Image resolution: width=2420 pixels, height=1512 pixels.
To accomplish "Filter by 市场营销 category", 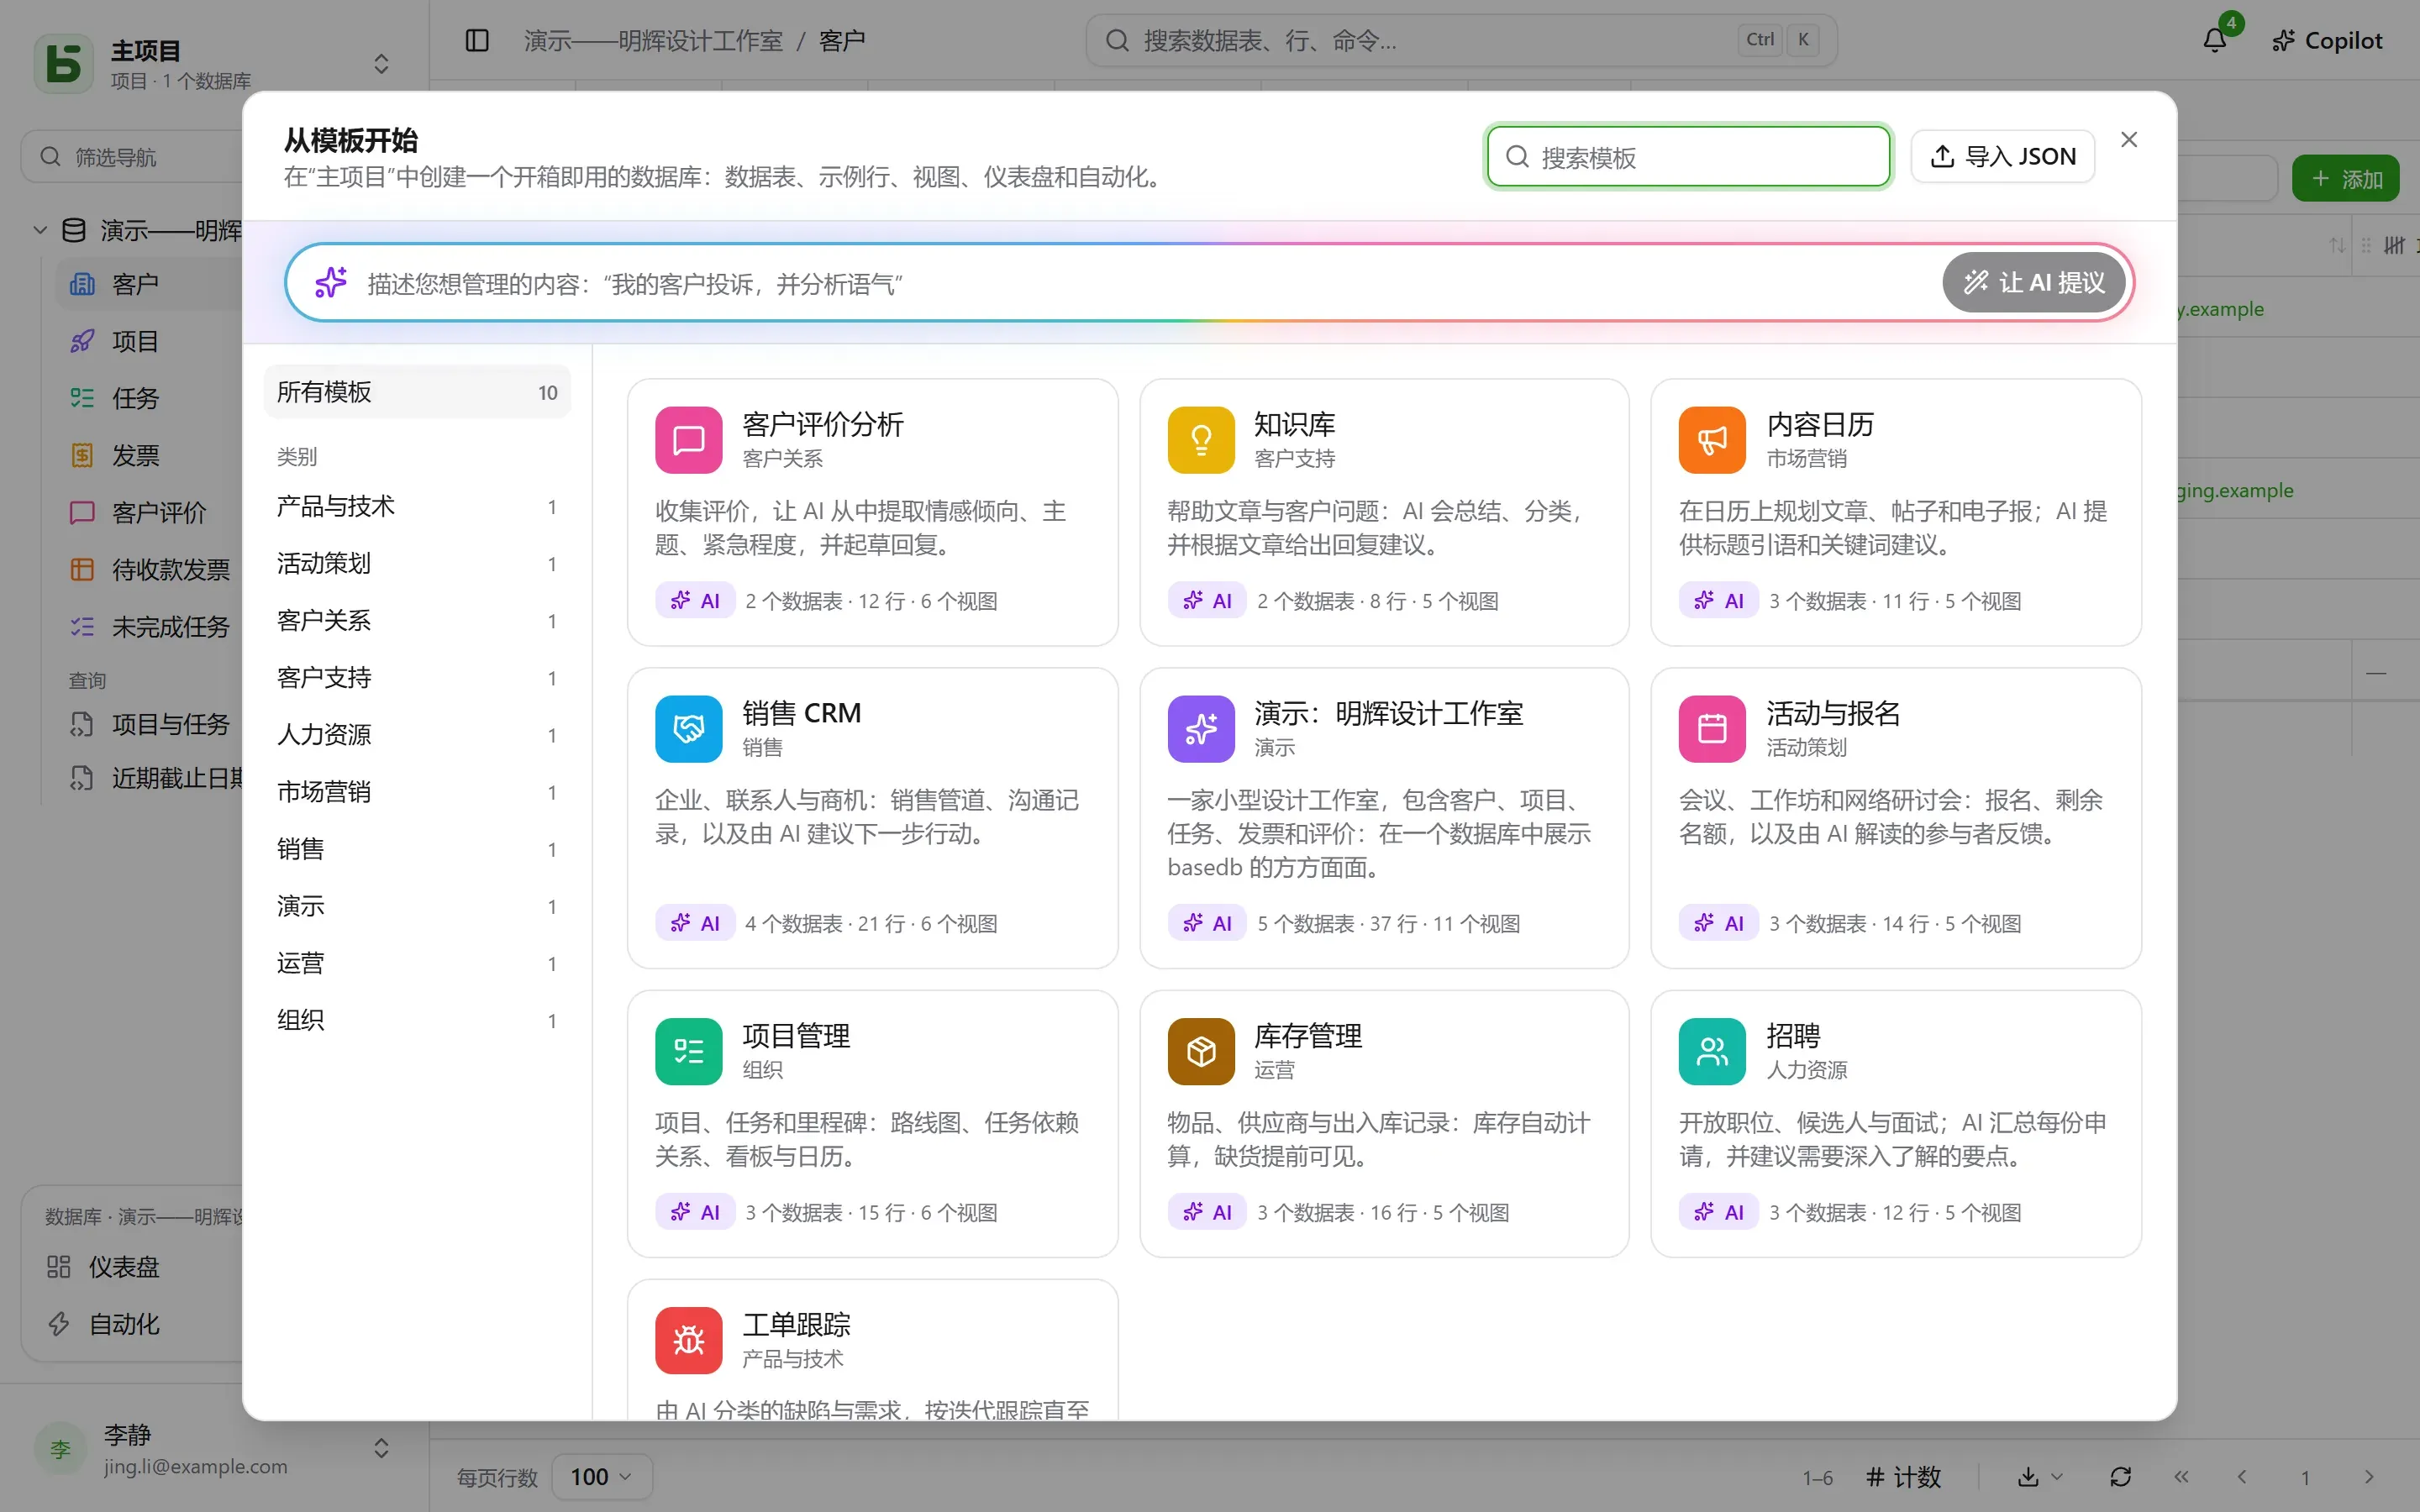I will tap(417, 792).
